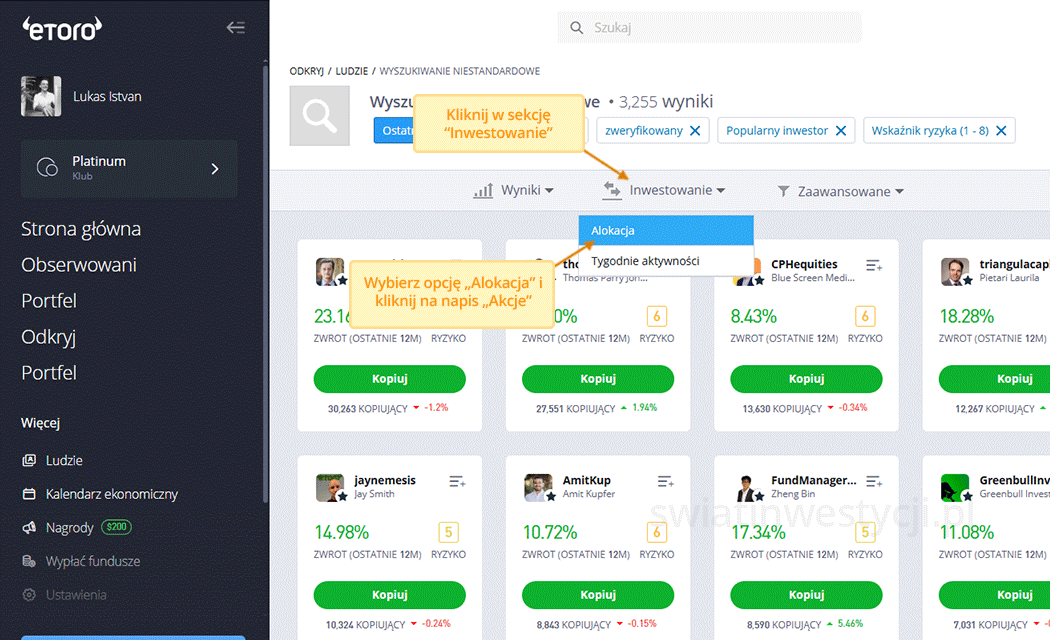Open Ustawienia gear icon
The width and height of the screenshot is (1050, 640).
tap(29, 594)
